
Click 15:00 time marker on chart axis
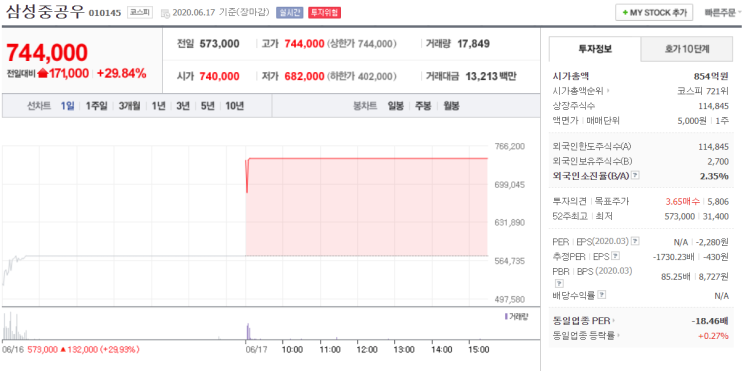click(x=479, y=350)
